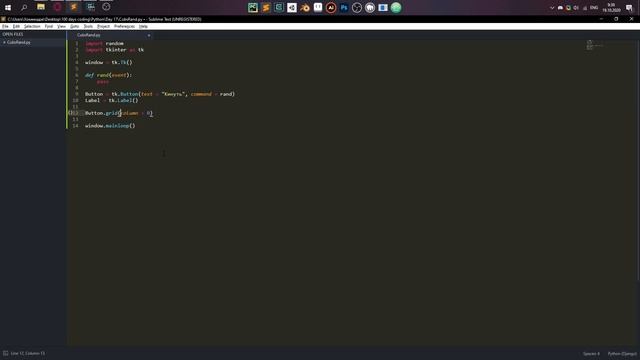Launch Photoshop from the centered dock
Screen dimensions: 640x360
(344, 7)
